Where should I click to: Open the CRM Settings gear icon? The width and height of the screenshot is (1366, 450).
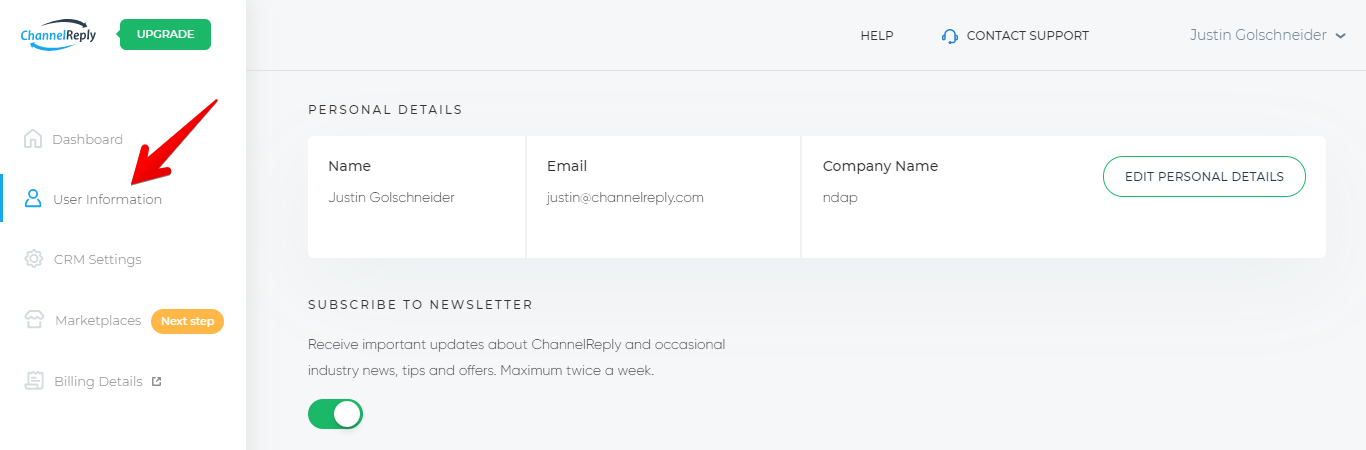[x=33, y=259]
